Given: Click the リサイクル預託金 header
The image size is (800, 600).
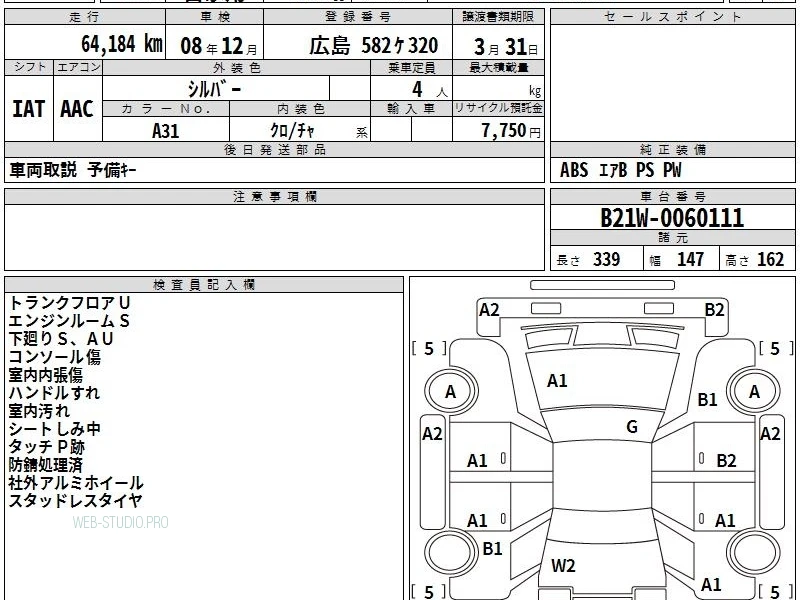Looking at the screenshot, I should [x=498, y=108].
